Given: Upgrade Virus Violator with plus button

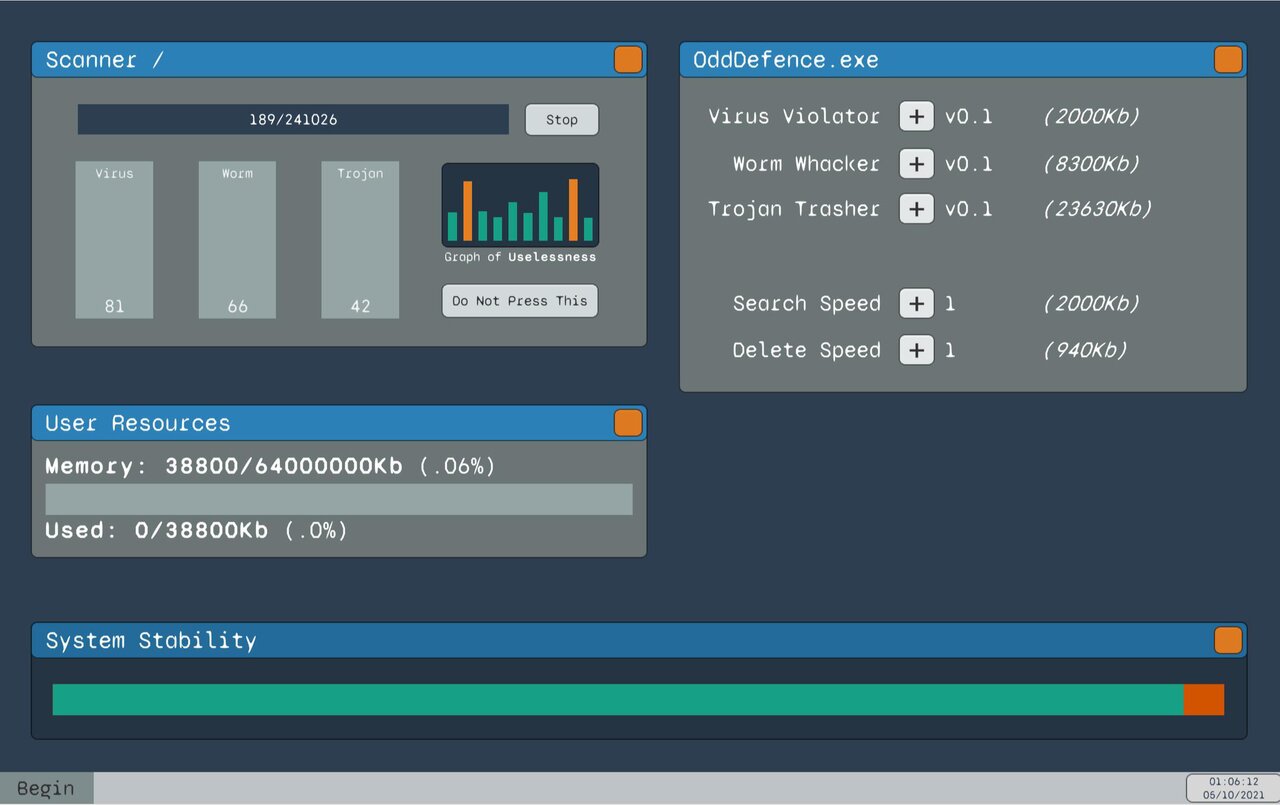Looking at the screenshot, I should (916, 116).
